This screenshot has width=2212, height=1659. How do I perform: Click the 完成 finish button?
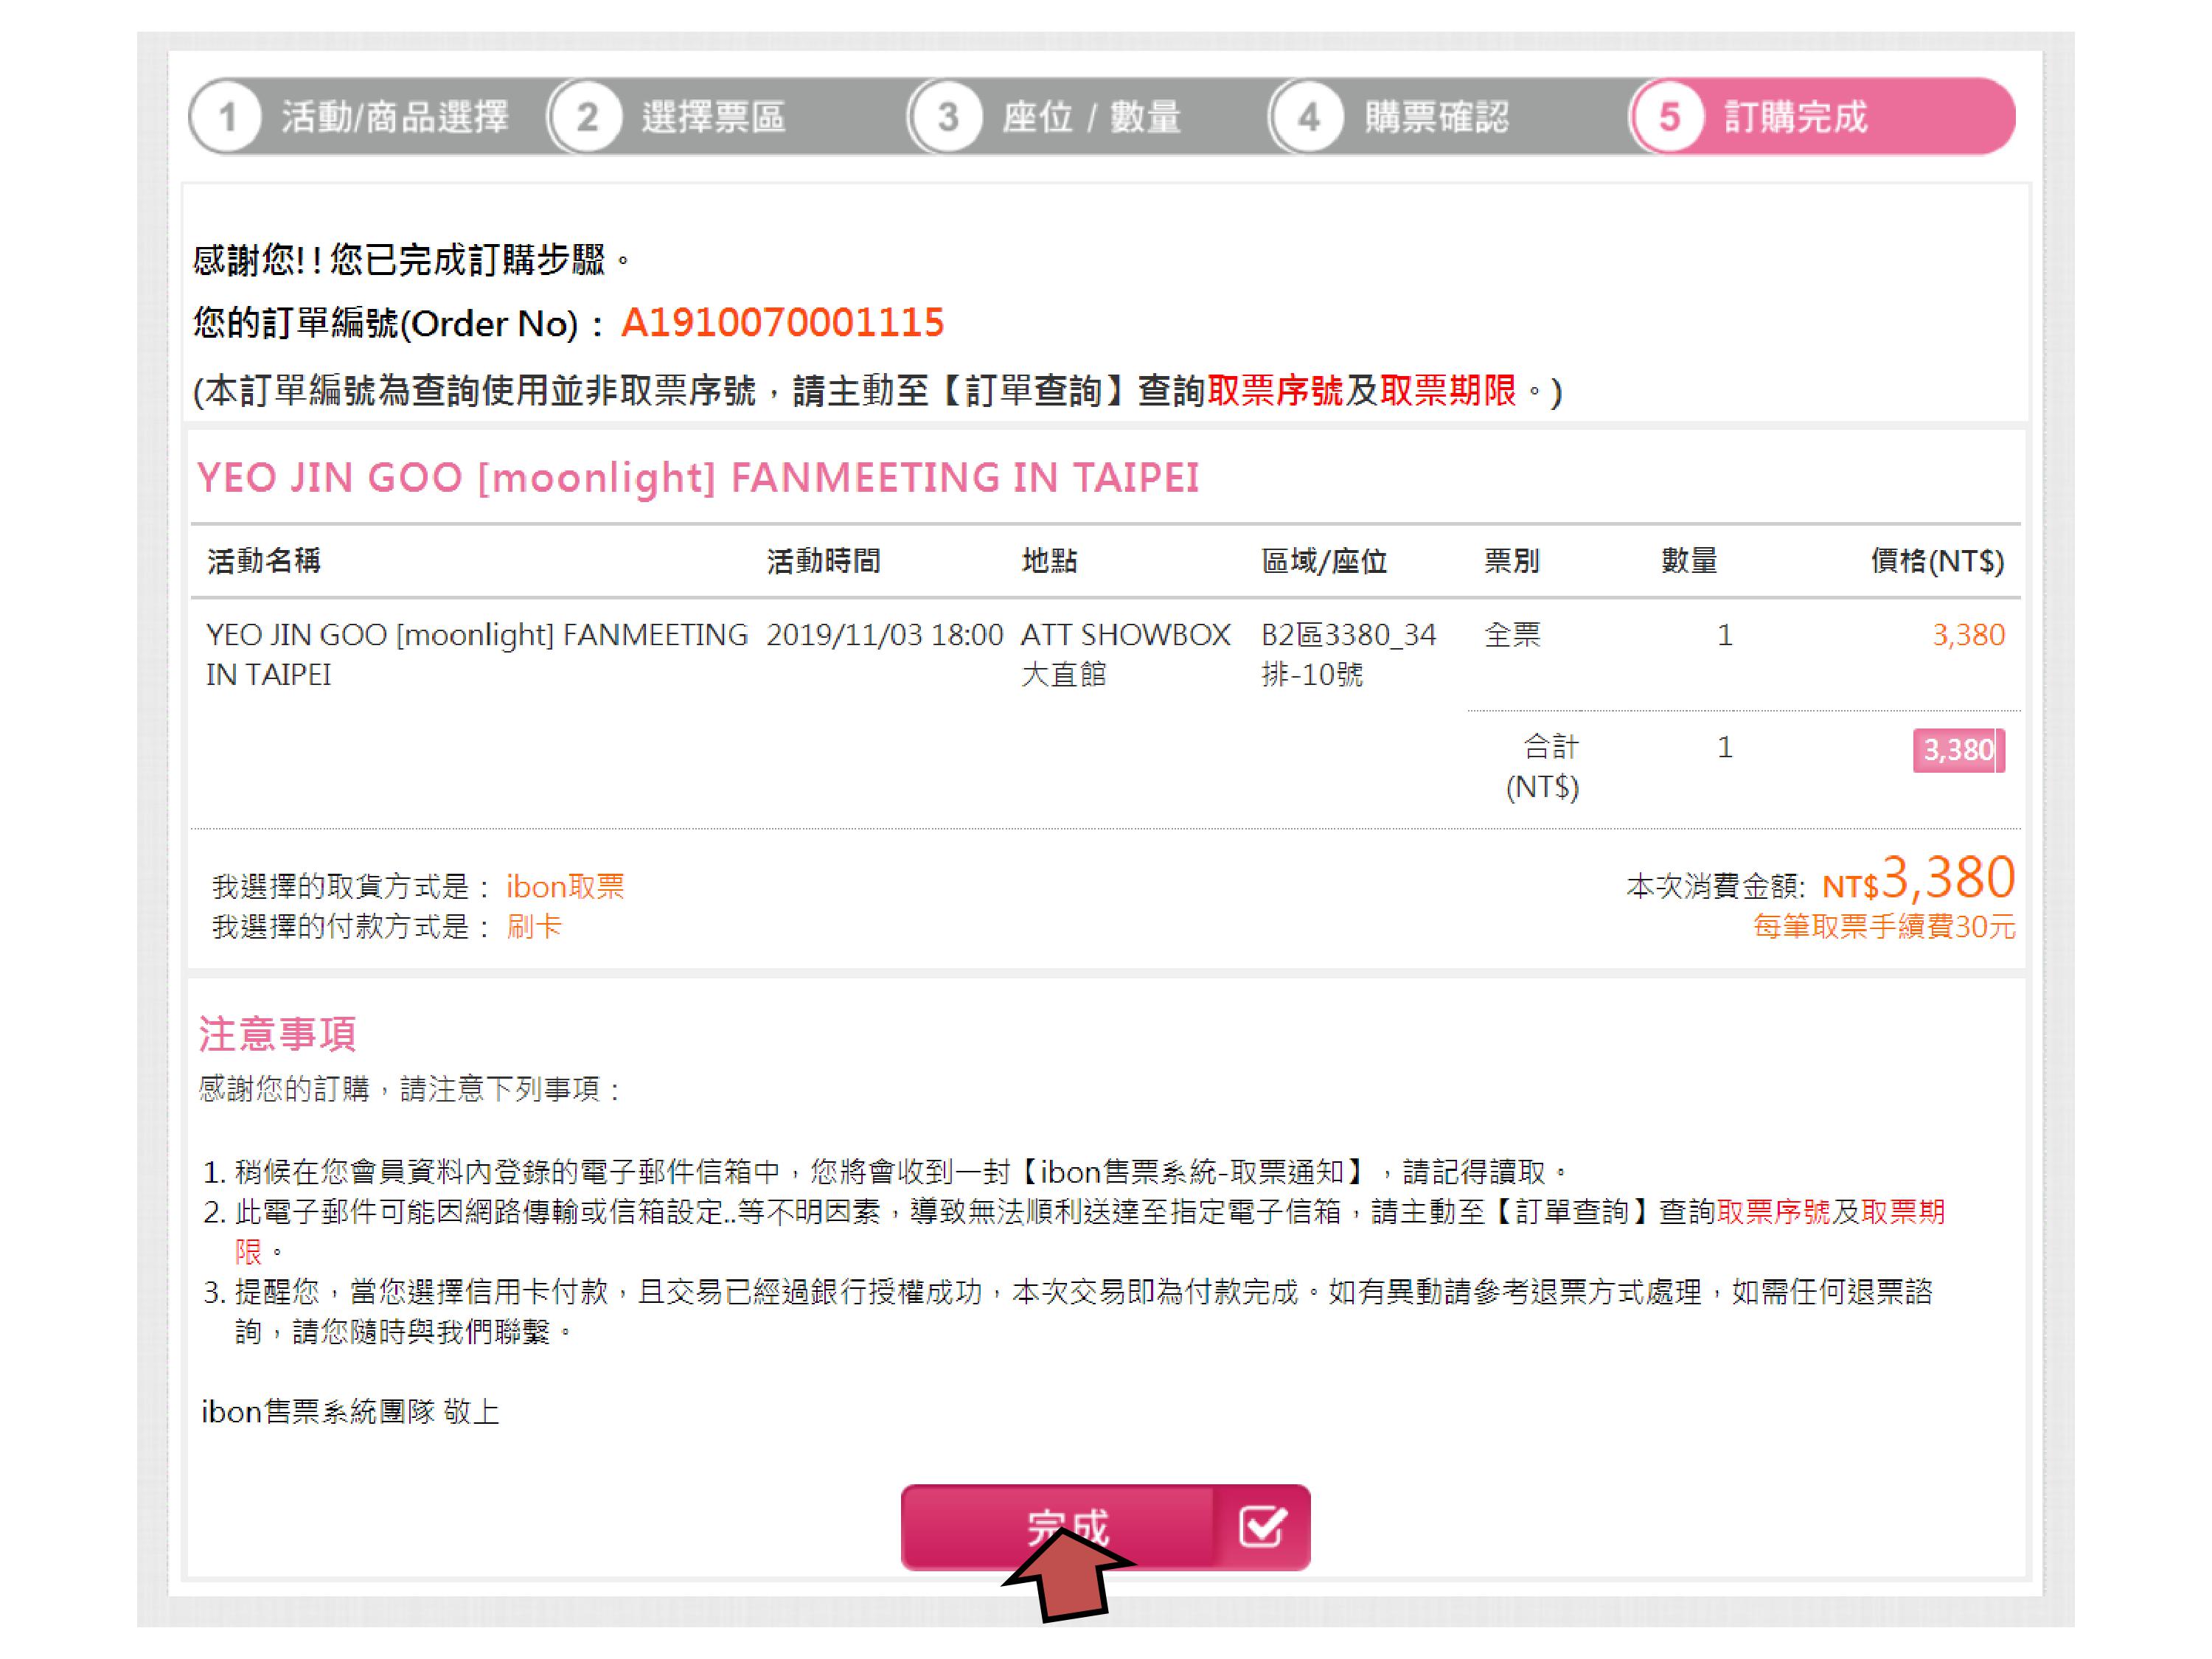[1105, 1527]
